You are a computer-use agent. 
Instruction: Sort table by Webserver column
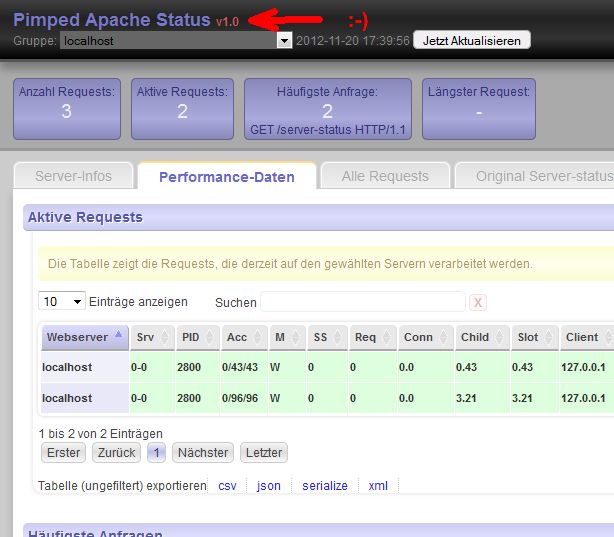coord(85,337)
